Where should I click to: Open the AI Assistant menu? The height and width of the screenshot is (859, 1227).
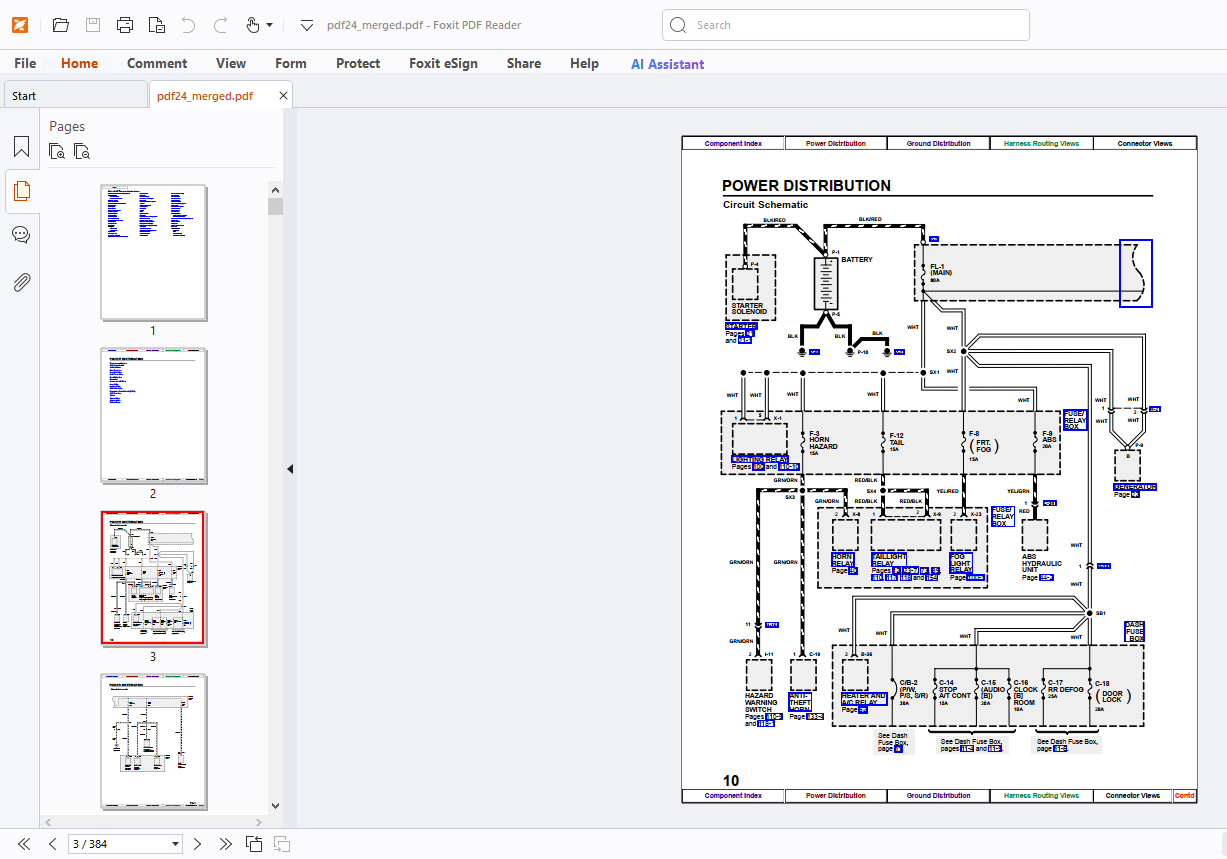point(667,63)
